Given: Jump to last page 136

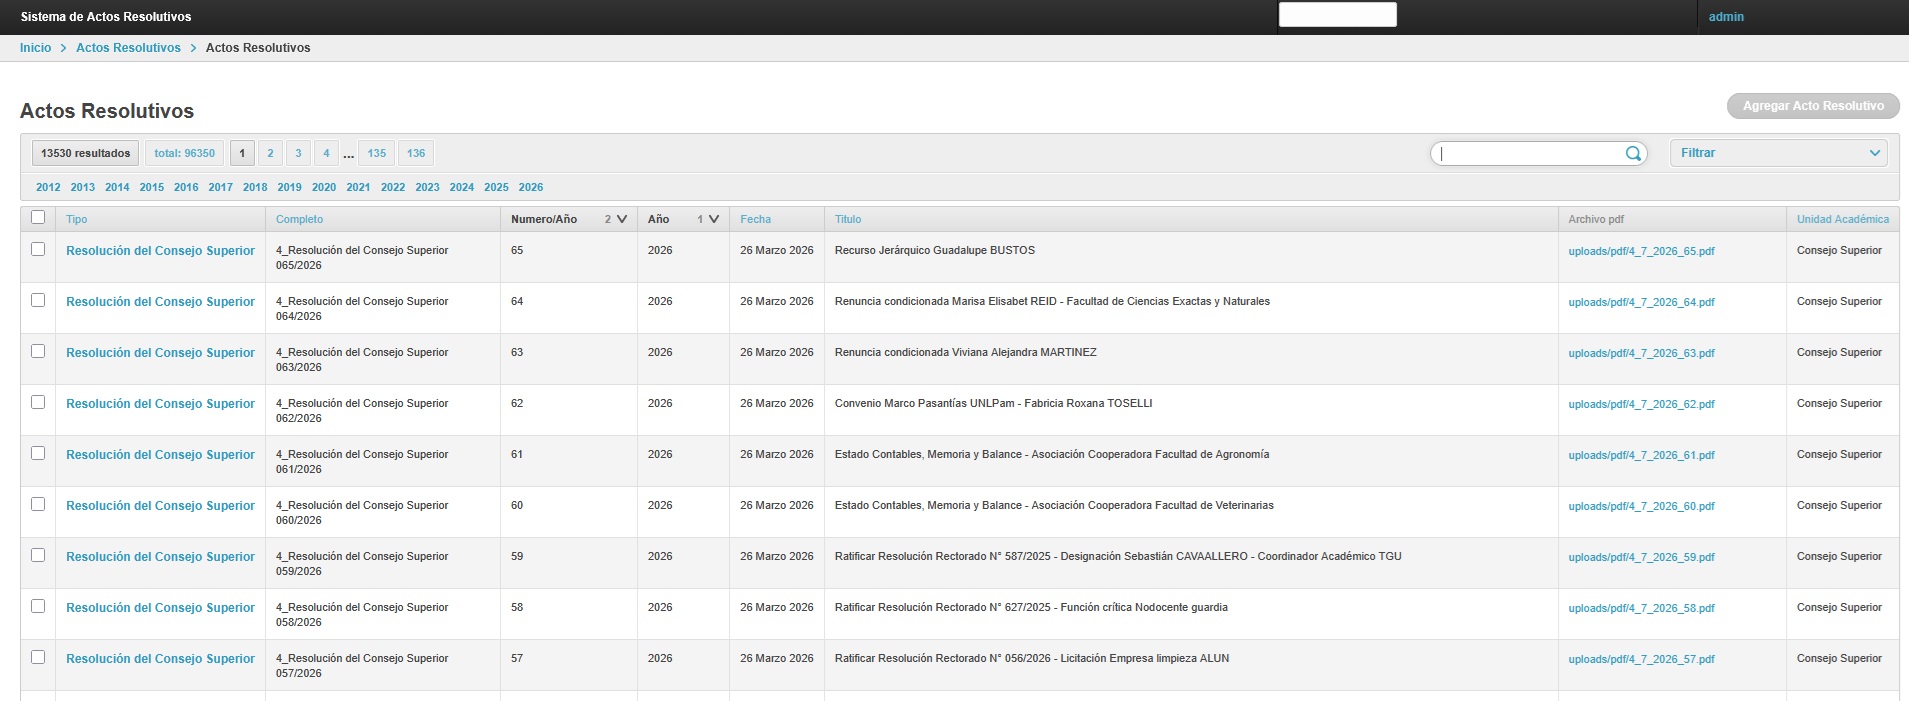Looking at the screenshot, I should [416, 154].
